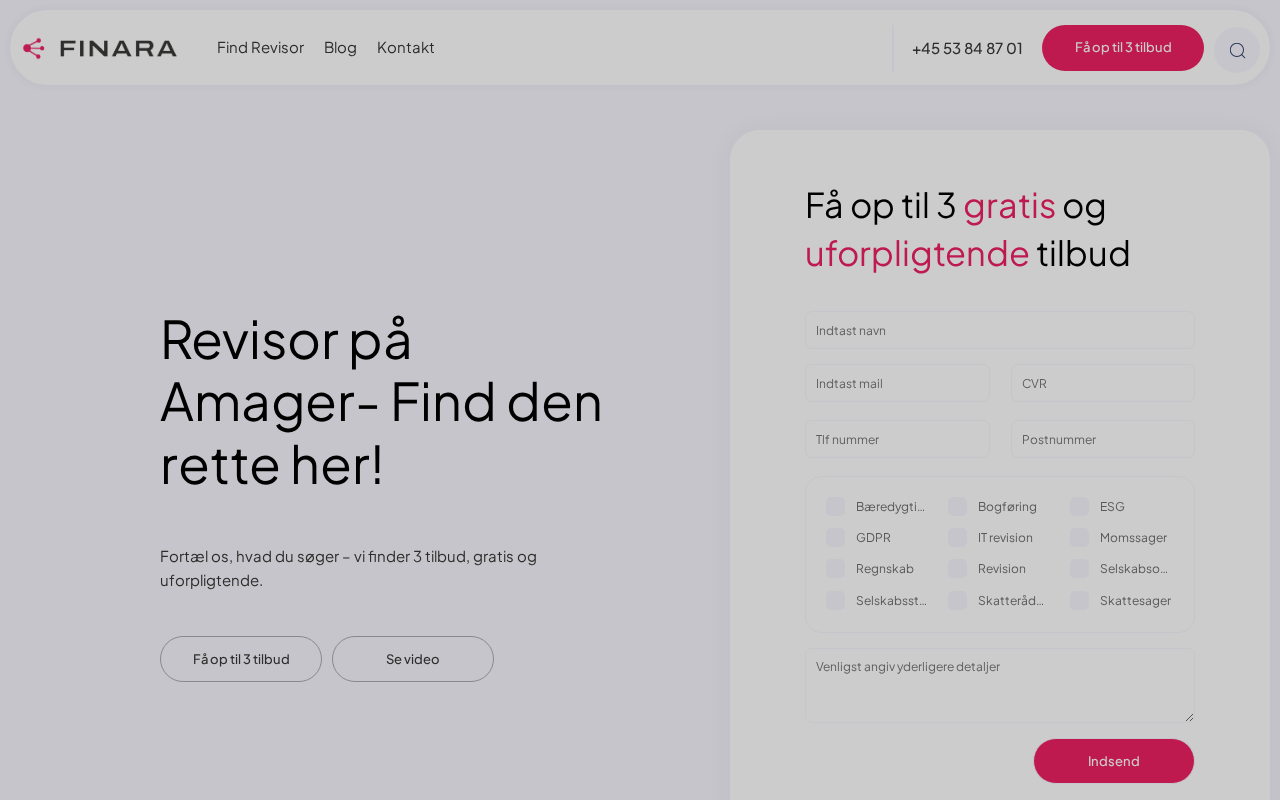Screen dimensions: 1280x800
Task: Open the Kontakt page
Action: 406,48
